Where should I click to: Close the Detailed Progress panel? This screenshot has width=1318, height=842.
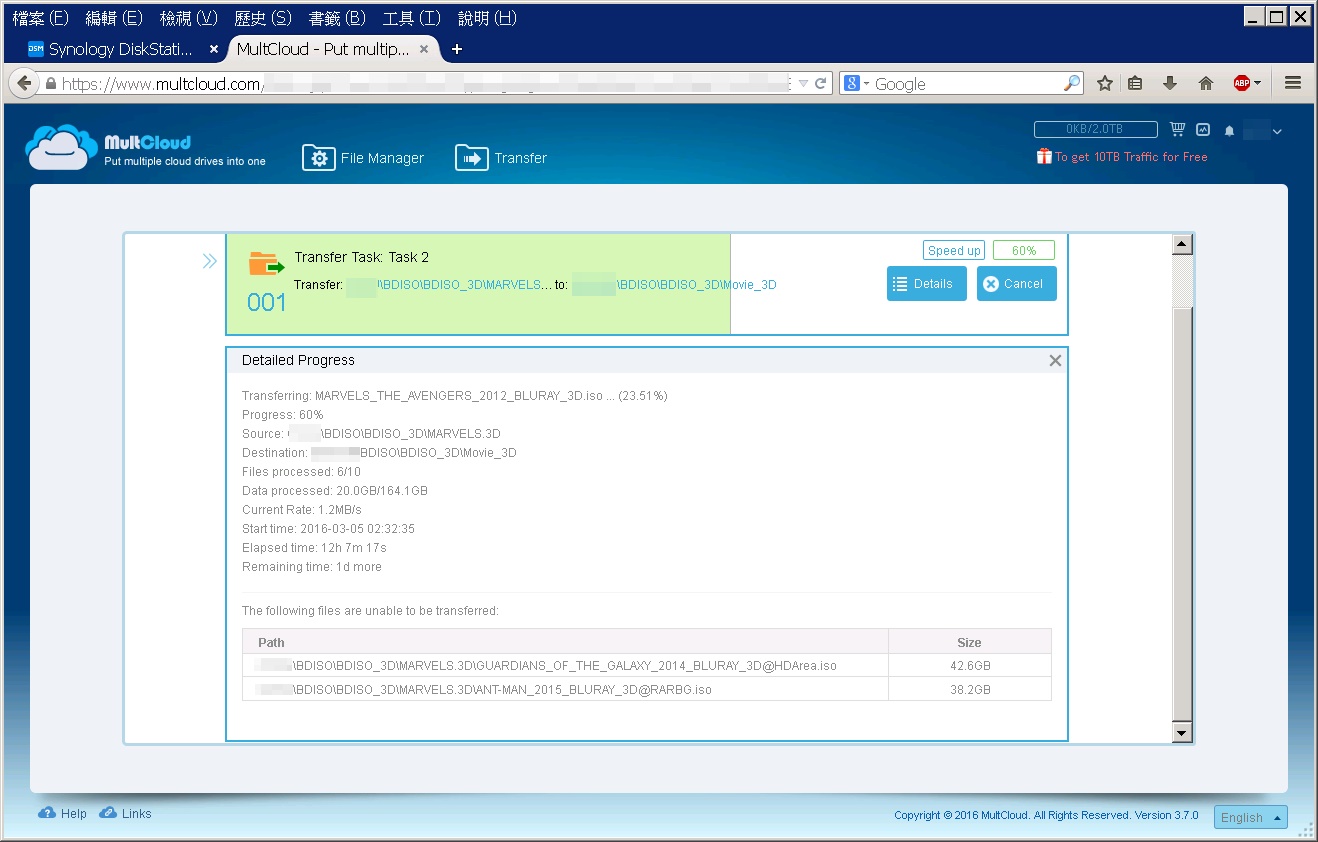click(1055, 360)
